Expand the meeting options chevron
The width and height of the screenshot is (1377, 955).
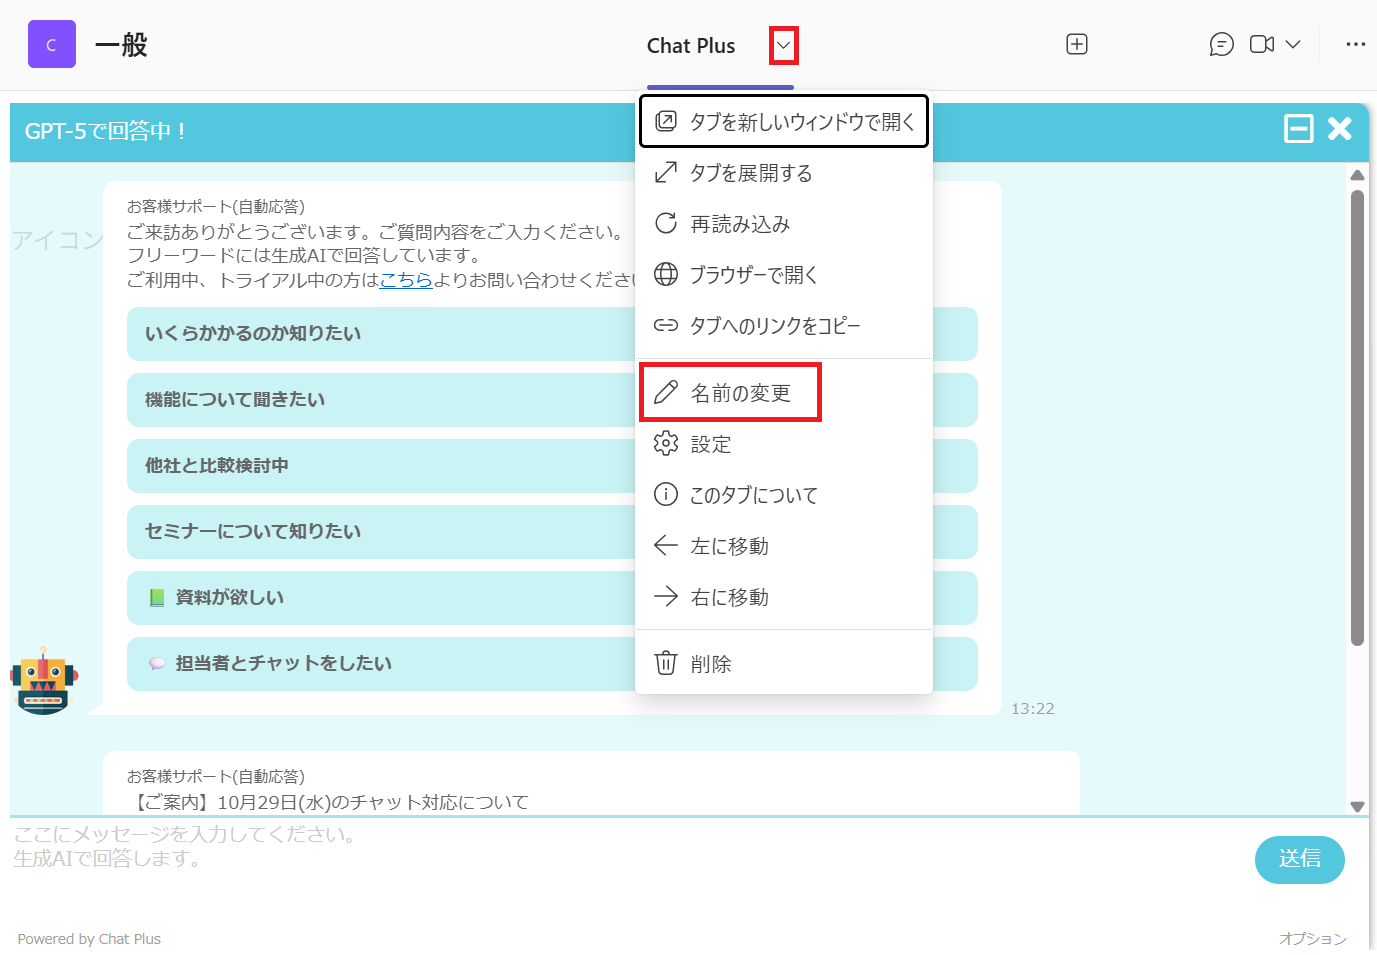tap(1293, 44)
